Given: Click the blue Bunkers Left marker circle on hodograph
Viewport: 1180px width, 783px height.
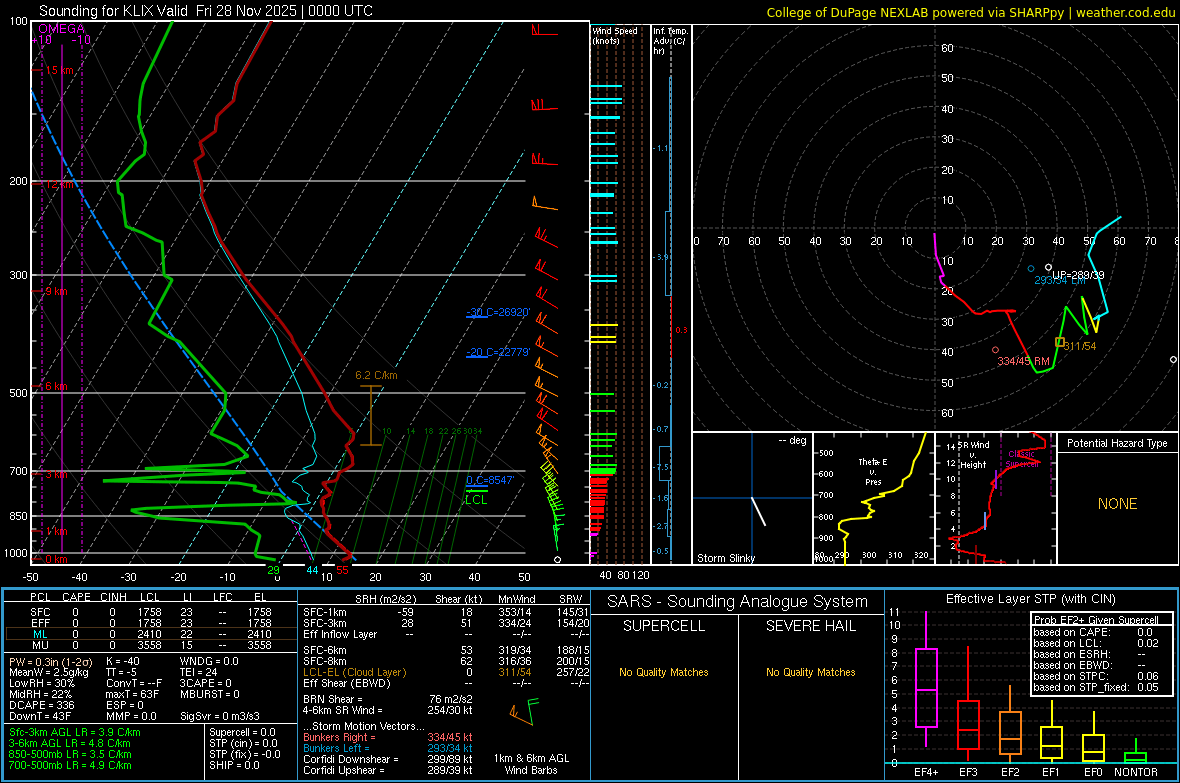Looking at the screenshot, I should 1031,269.
